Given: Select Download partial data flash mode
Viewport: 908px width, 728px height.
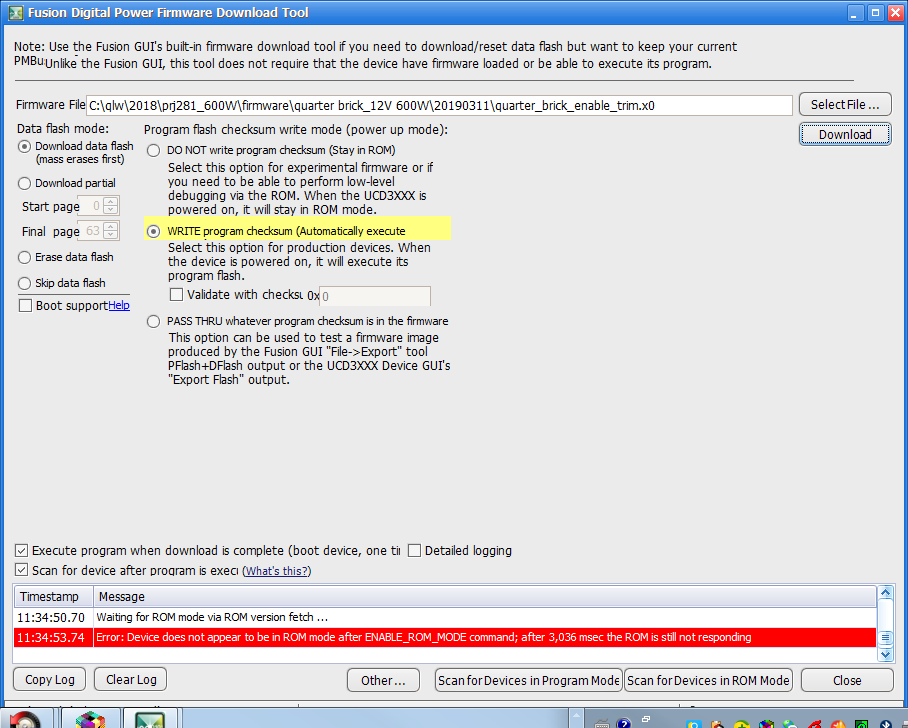Looking at the screenshot, I should click(24, 184).
